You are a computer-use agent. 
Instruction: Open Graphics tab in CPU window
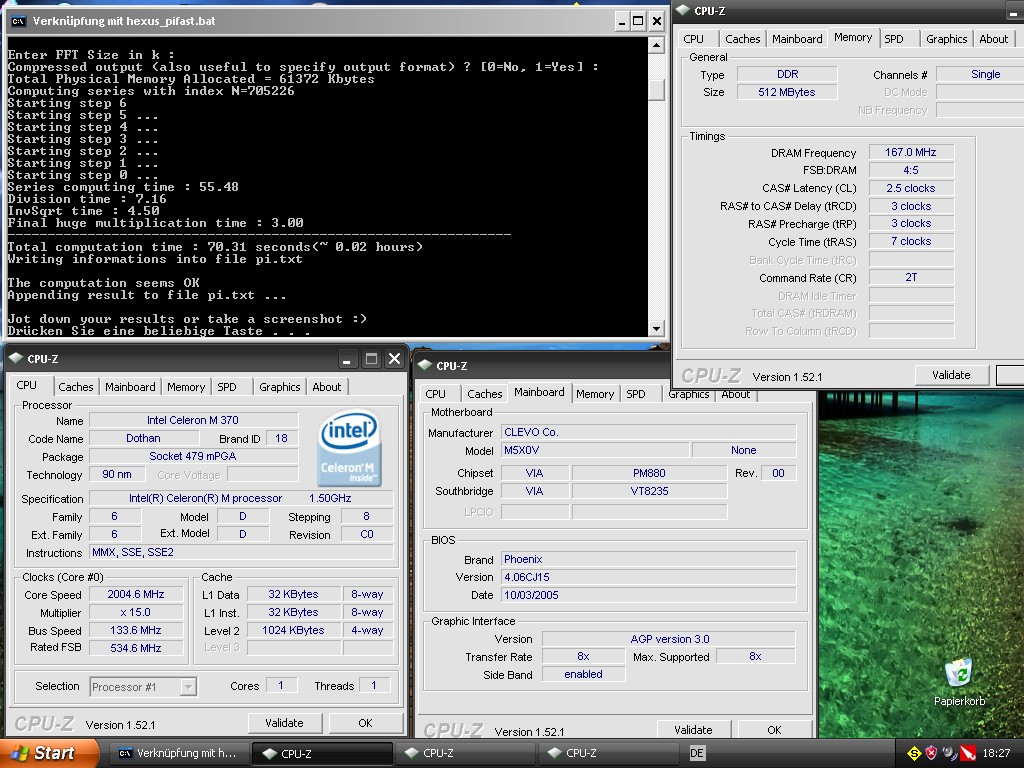(280, 387)
